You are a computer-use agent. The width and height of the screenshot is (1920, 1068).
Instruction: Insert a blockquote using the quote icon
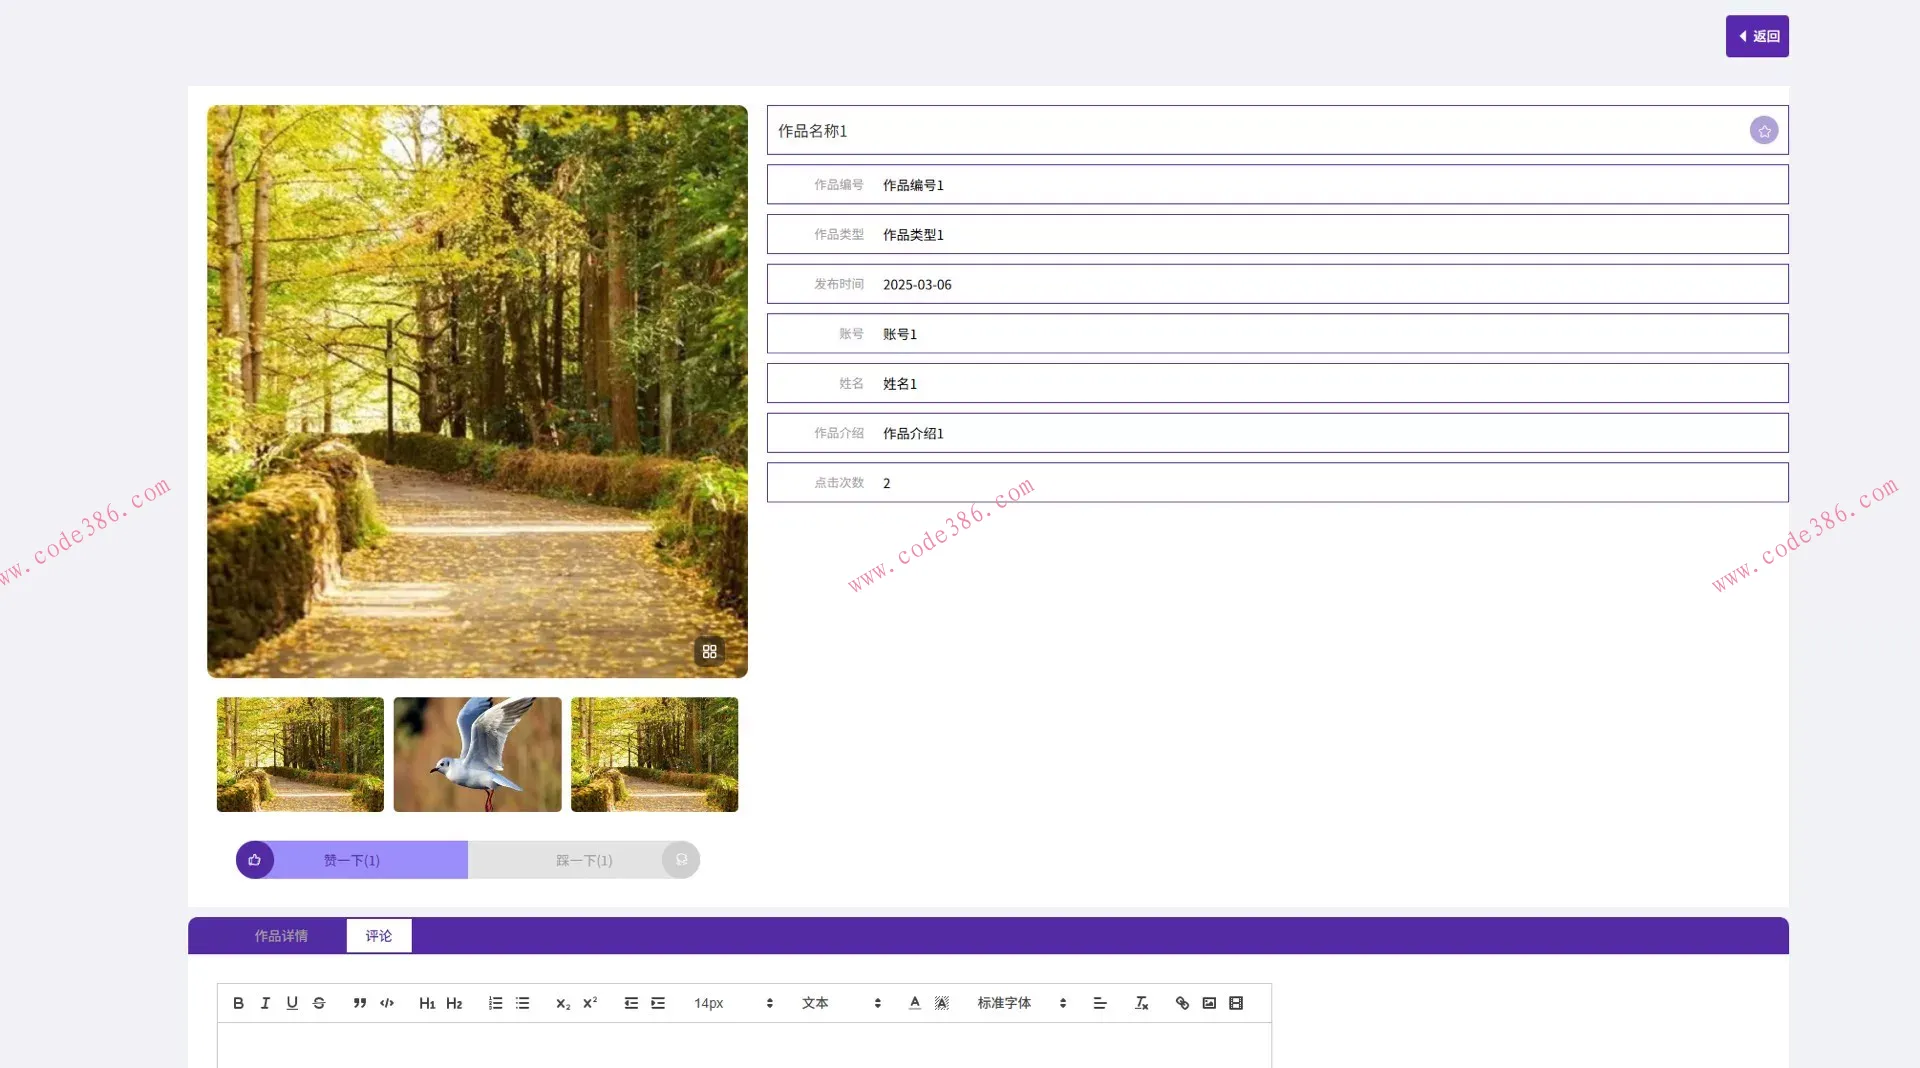point(360,1003)
